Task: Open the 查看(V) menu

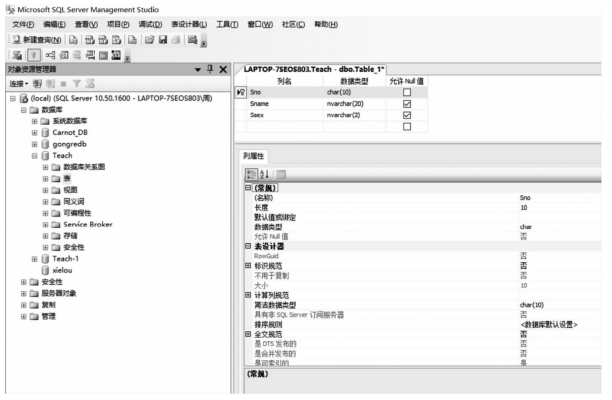Action: point(86,25)
